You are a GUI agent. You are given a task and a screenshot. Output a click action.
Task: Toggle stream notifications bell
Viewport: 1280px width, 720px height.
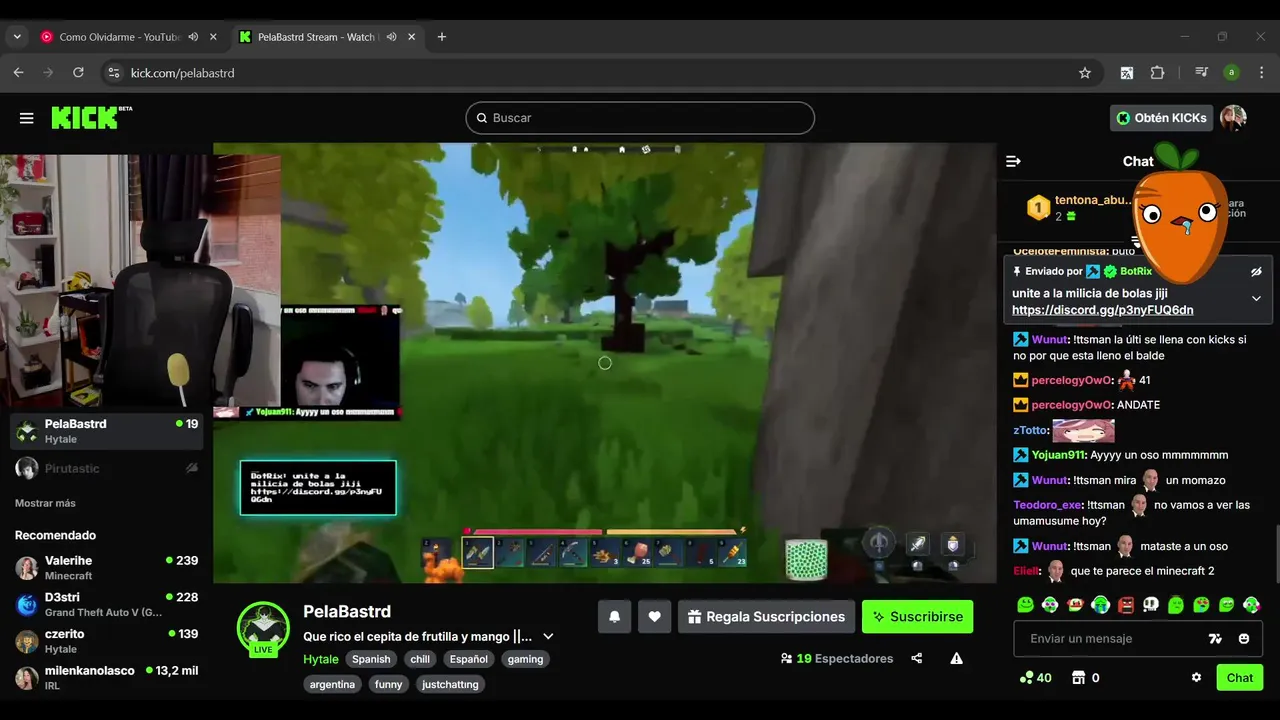[x=614, y=617]
